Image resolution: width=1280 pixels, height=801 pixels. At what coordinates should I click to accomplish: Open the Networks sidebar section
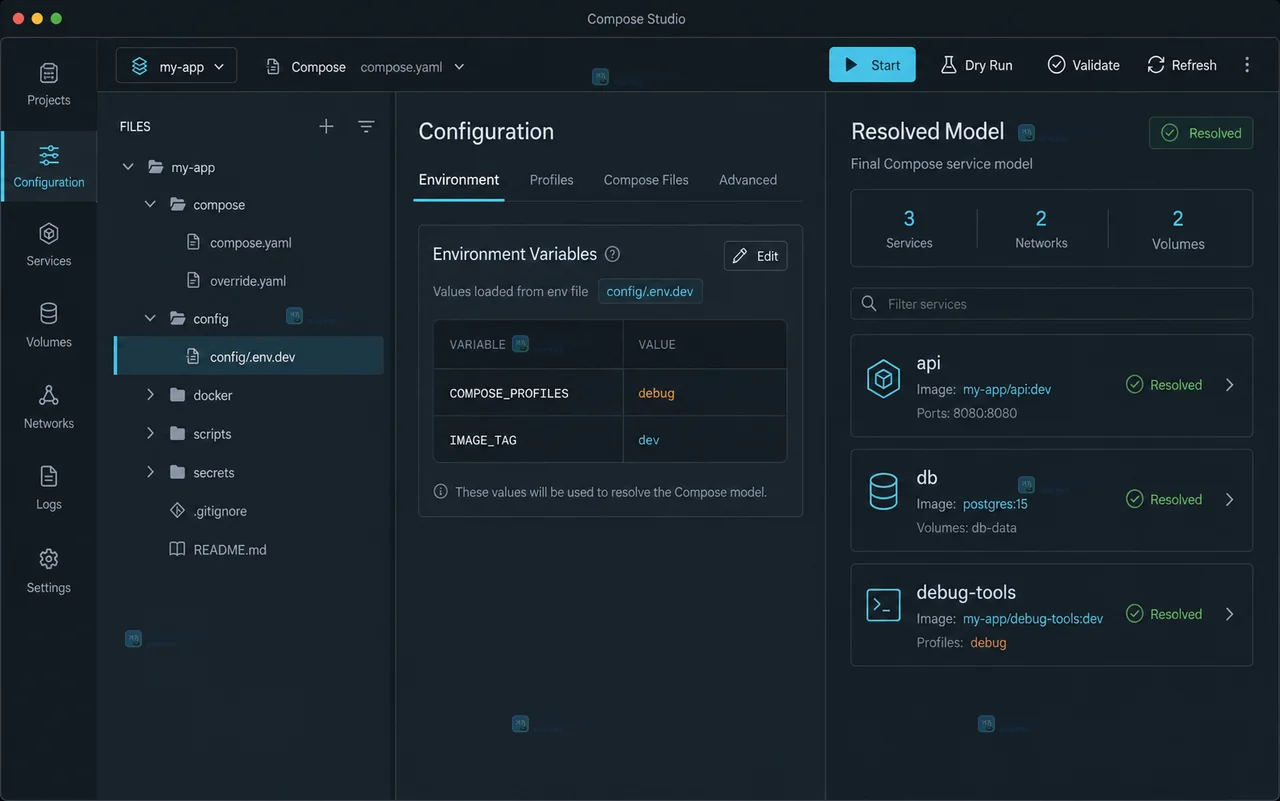(48, 407)
